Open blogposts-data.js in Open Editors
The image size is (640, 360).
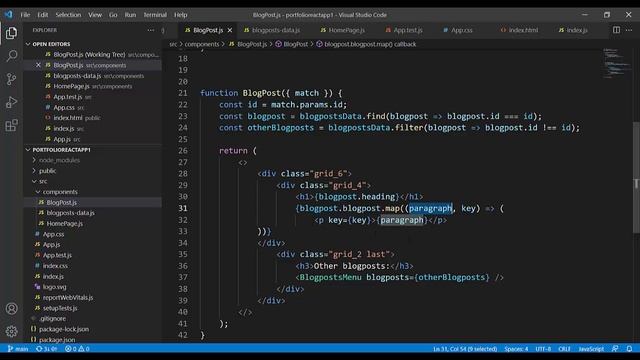tap(92, 76)
